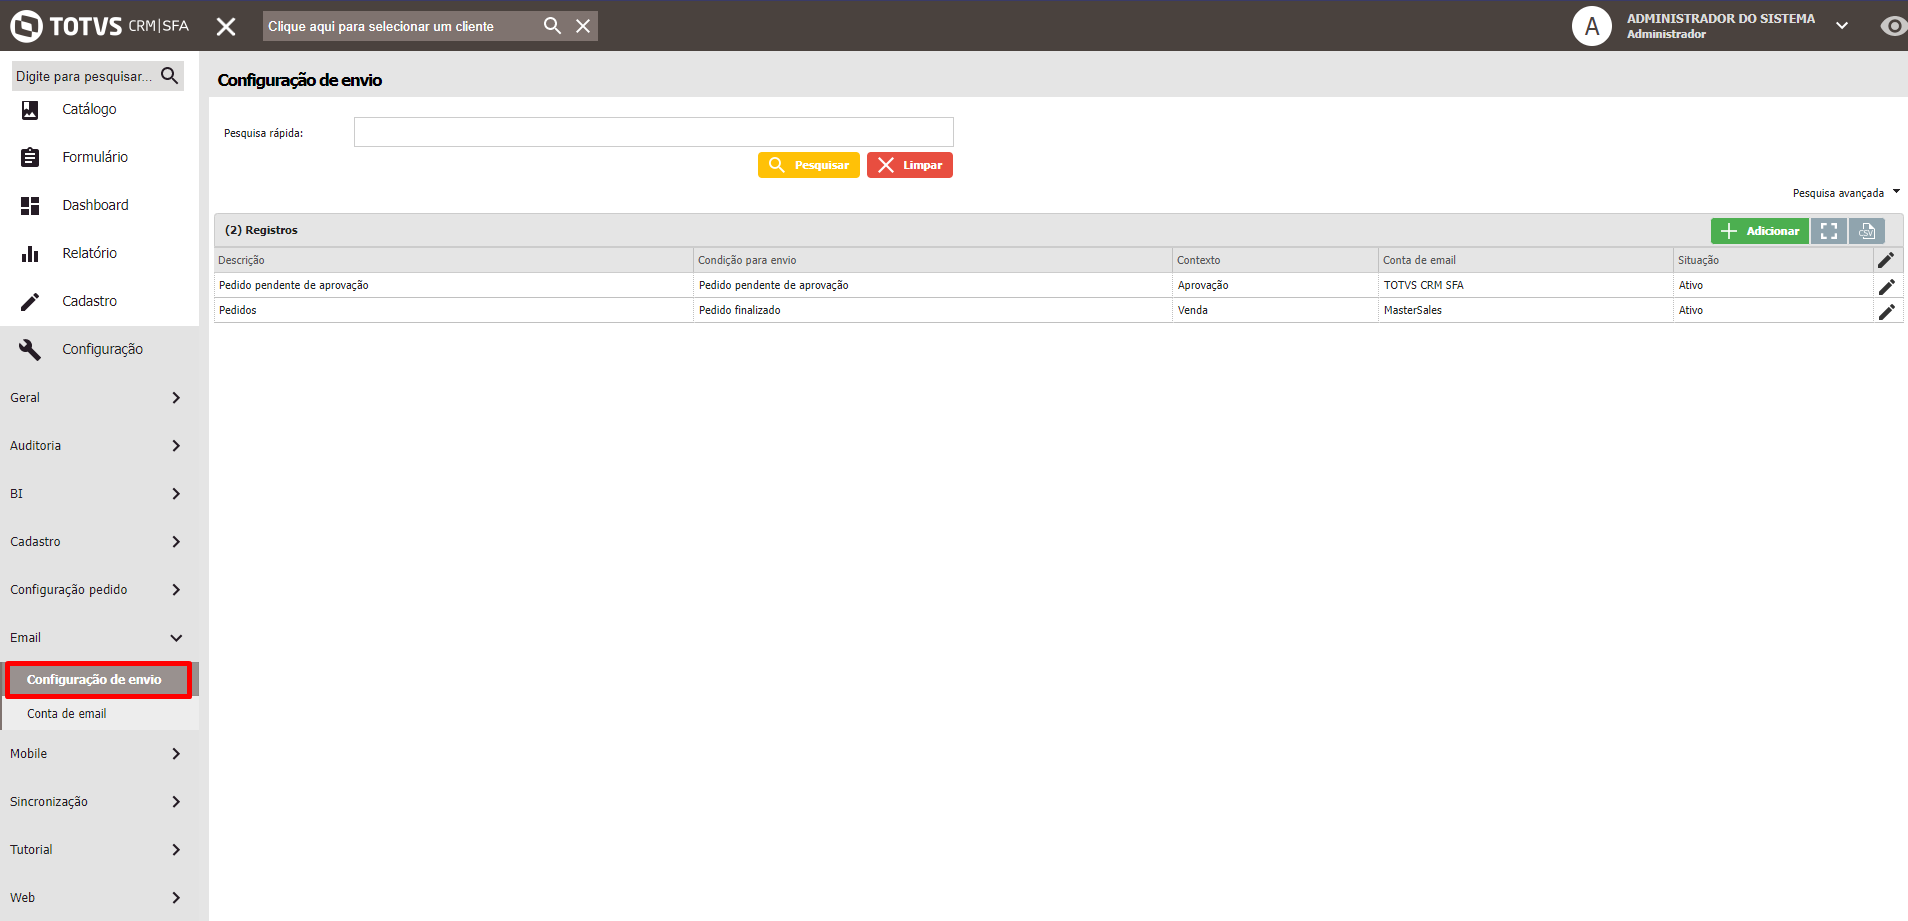
Task: Click the Pesquisar button
Action: click(808, 165)
